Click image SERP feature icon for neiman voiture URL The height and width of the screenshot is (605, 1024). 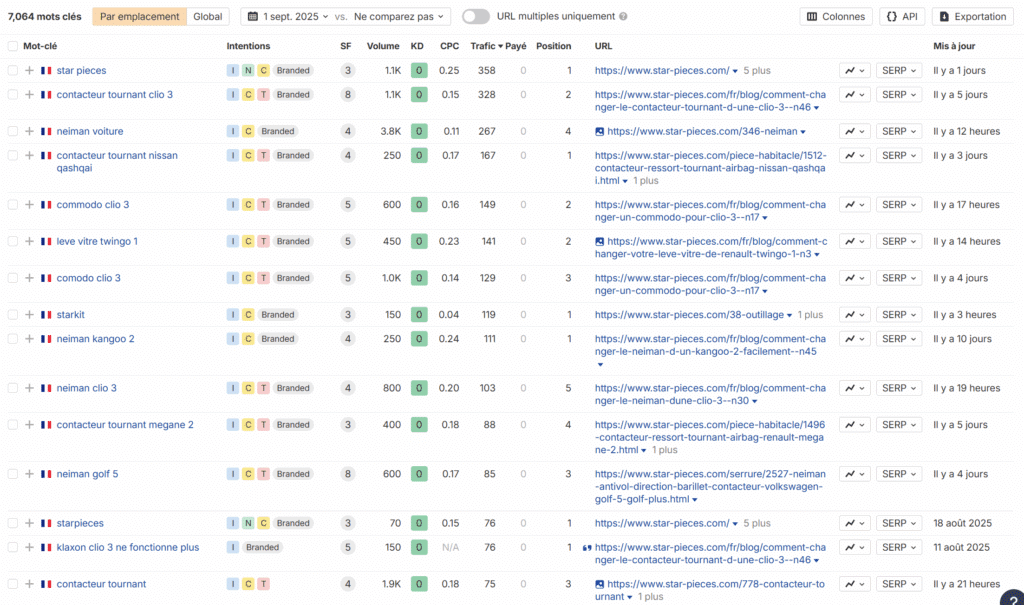click(600, 131)
